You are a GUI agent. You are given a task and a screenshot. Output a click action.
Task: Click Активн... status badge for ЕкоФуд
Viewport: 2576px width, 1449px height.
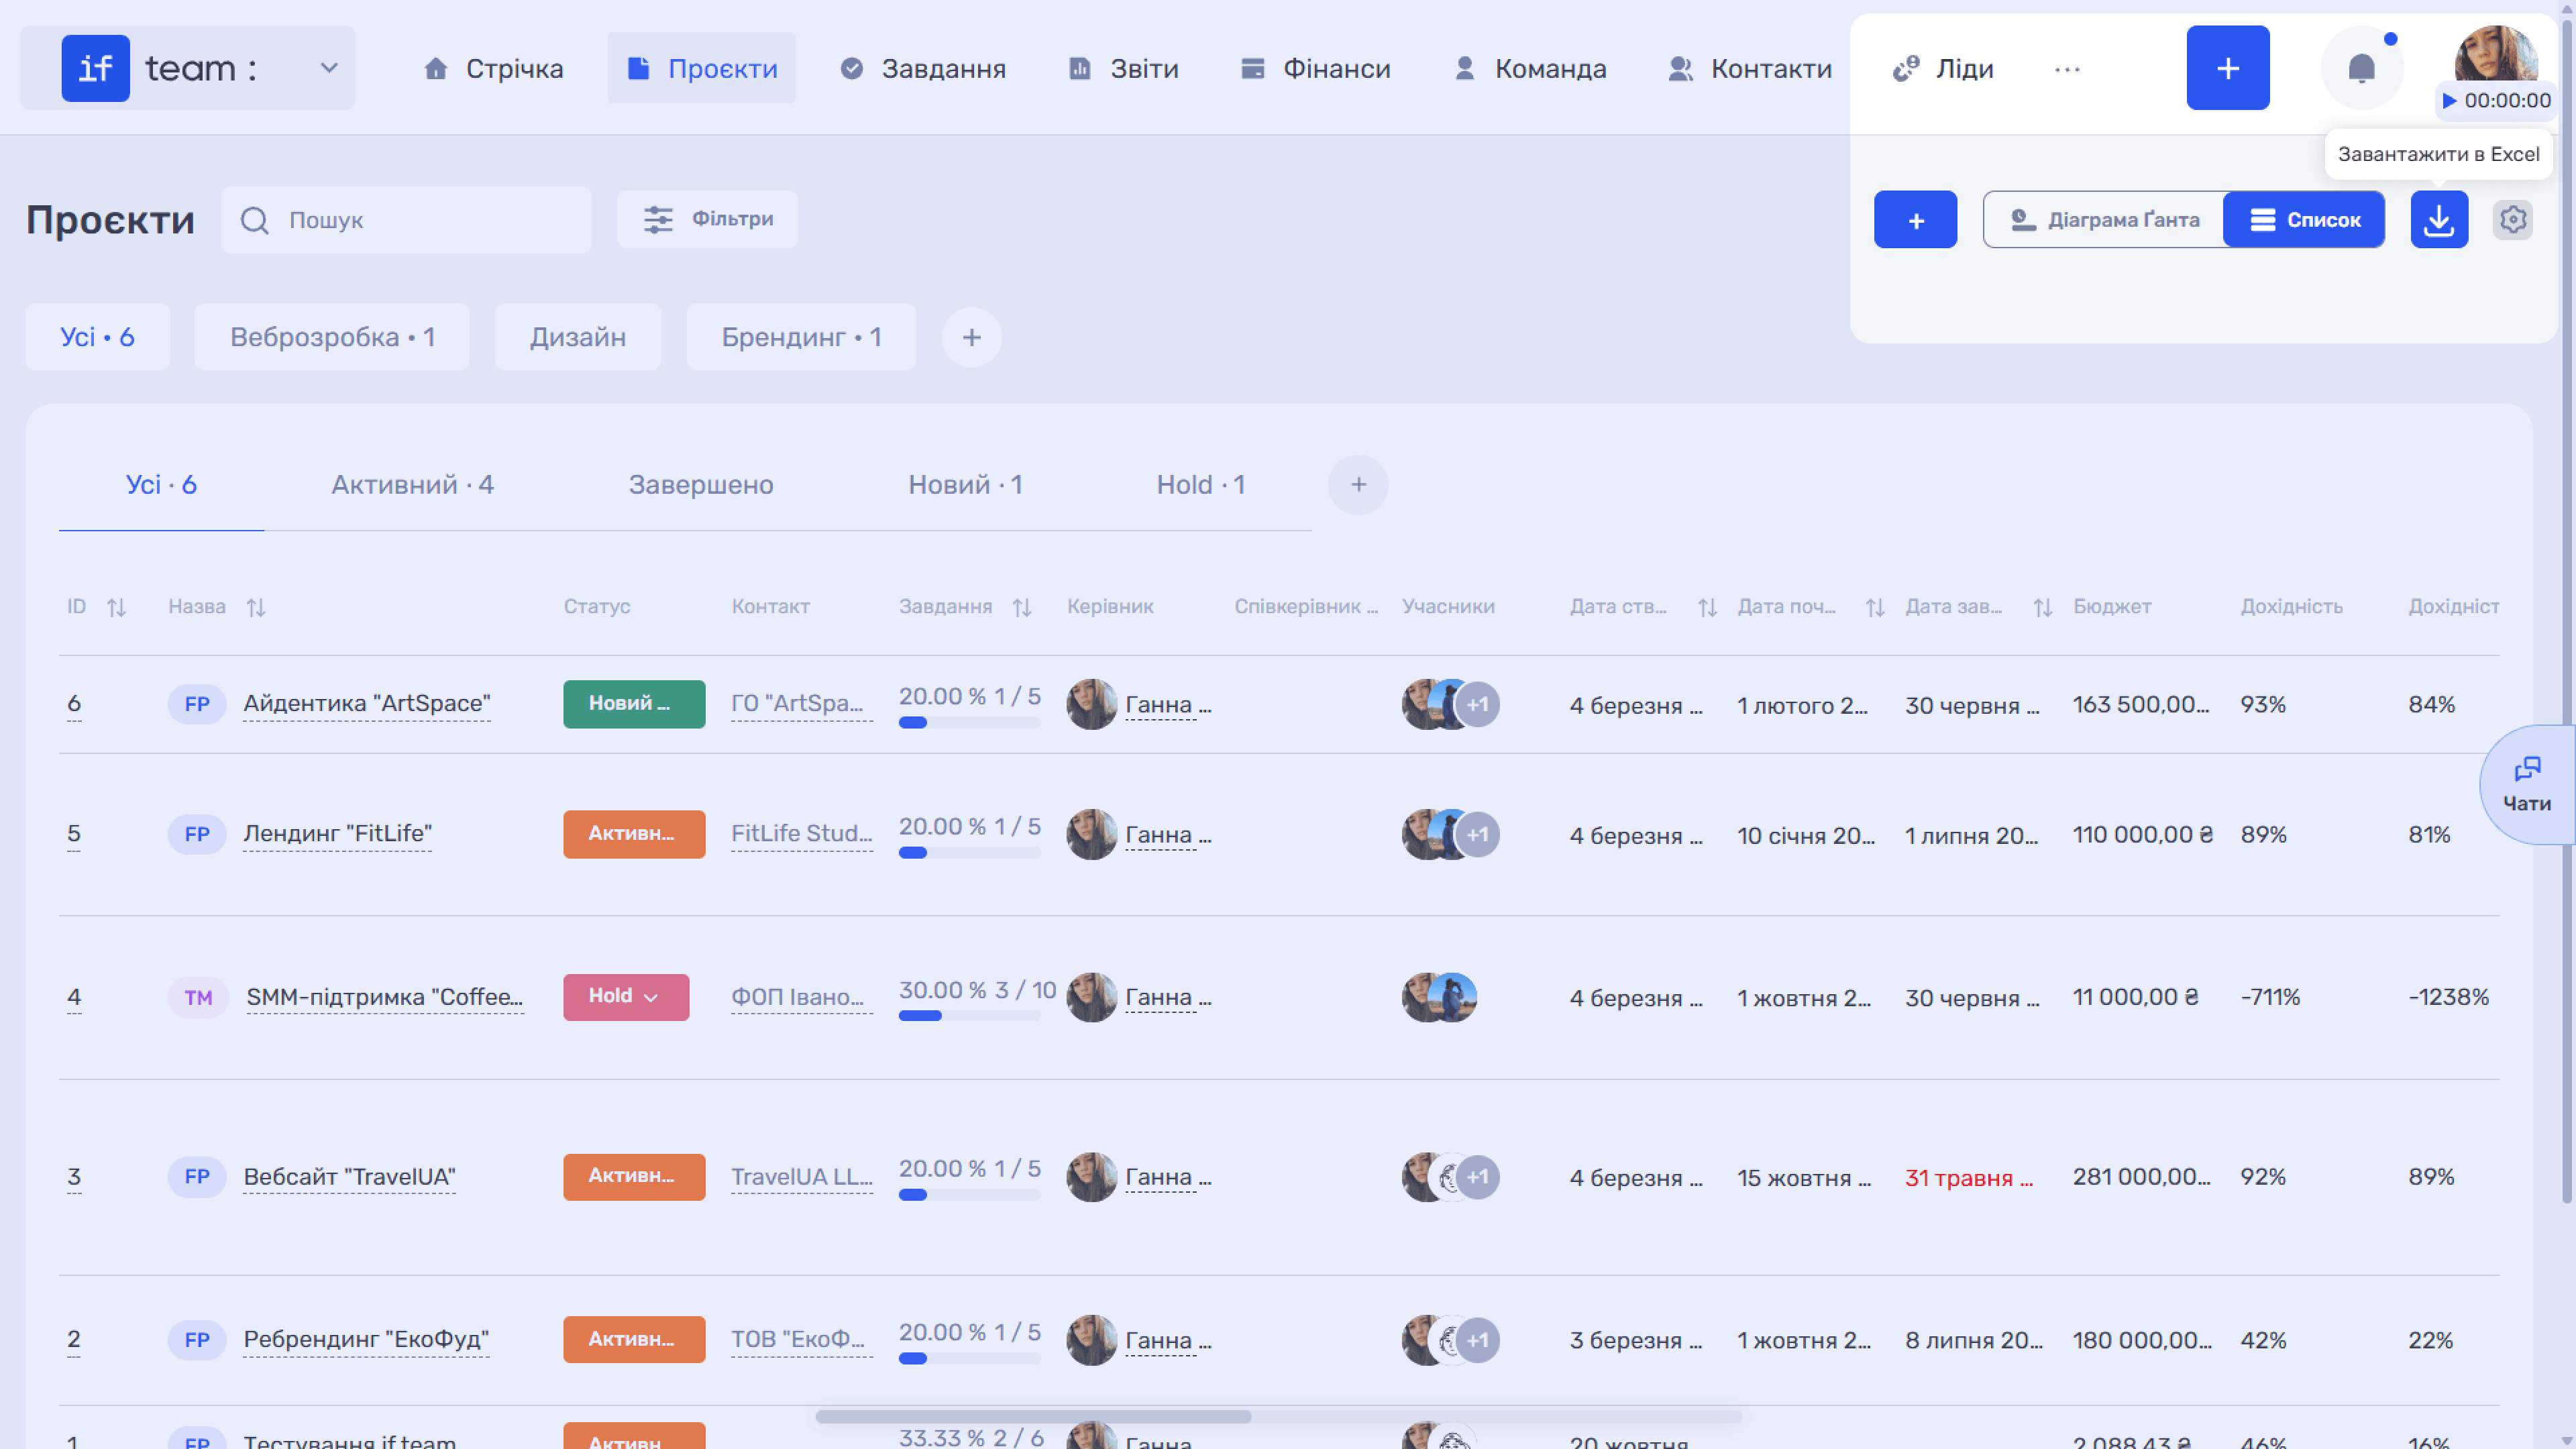click(634, 1340)
